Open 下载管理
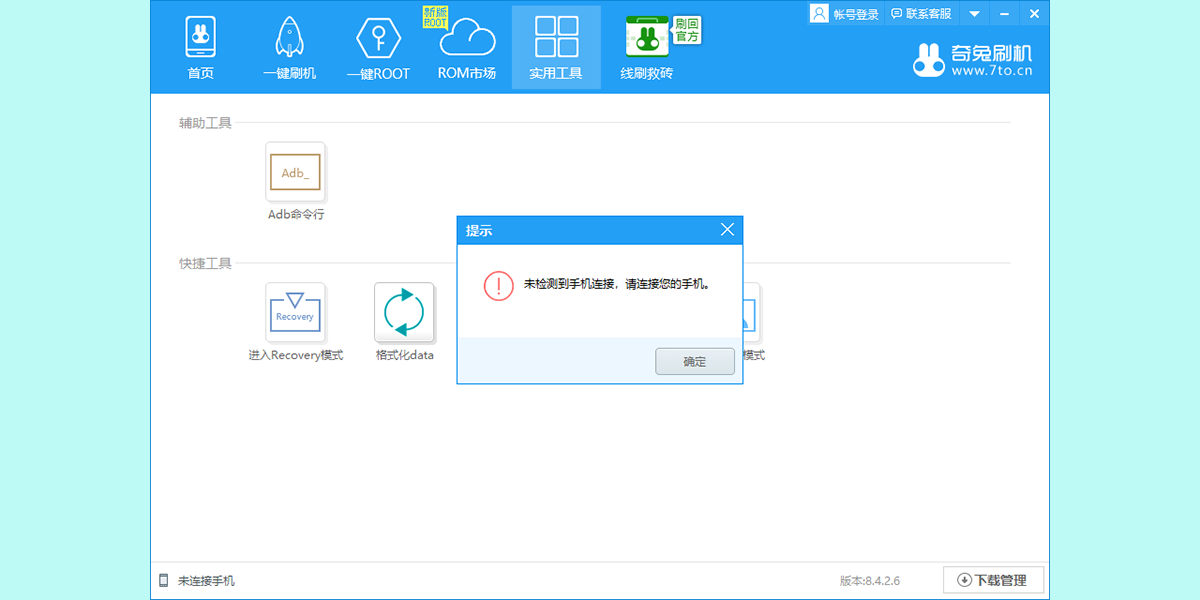The height and width of the screenshot is (600, 1200). coord(993,578)
